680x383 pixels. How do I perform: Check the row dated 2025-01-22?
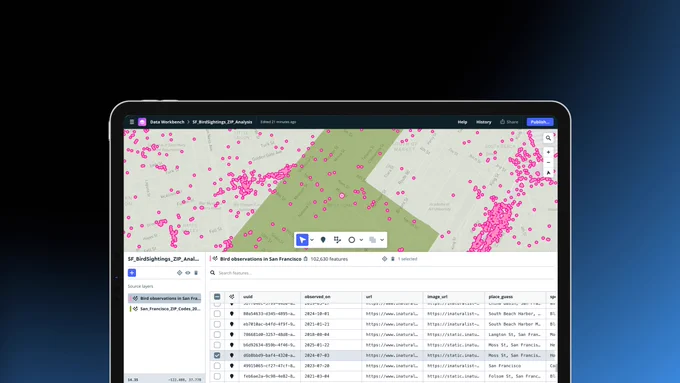[217, 345]
